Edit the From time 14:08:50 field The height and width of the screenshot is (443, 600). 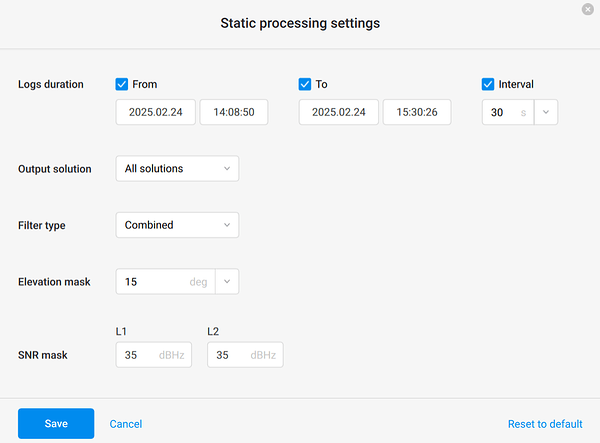234,112
